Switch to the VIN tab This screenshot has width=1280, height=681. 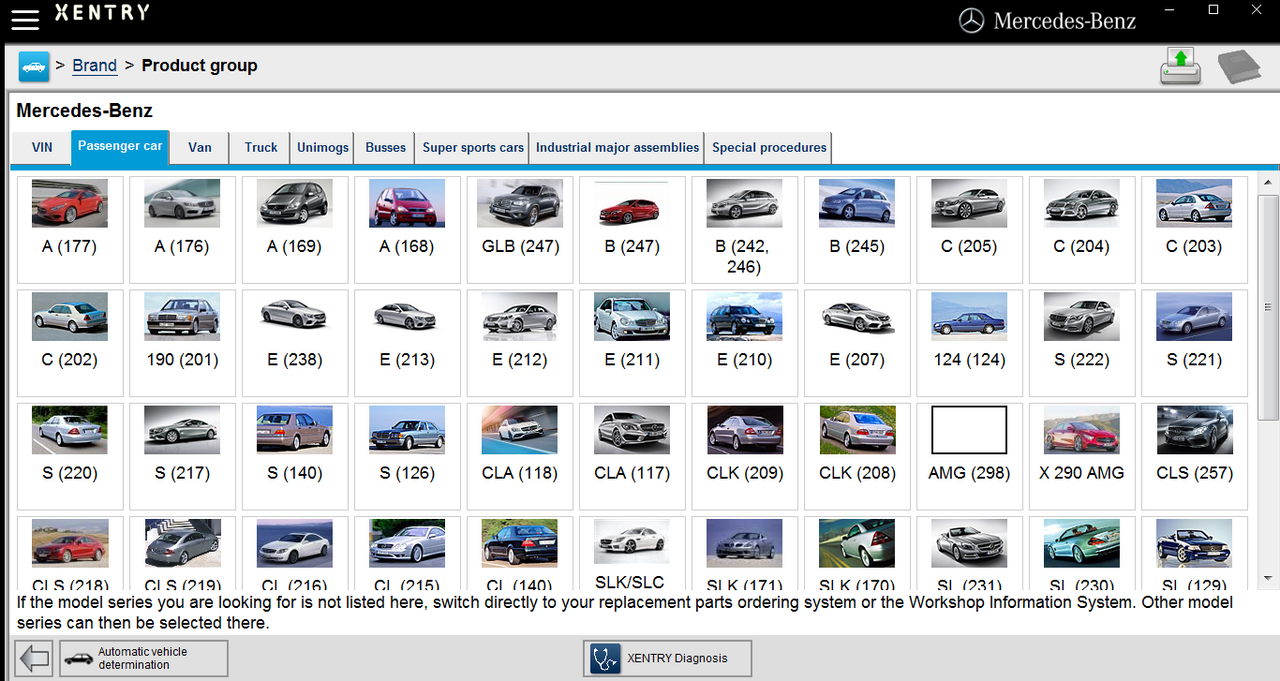pos(42,148)
